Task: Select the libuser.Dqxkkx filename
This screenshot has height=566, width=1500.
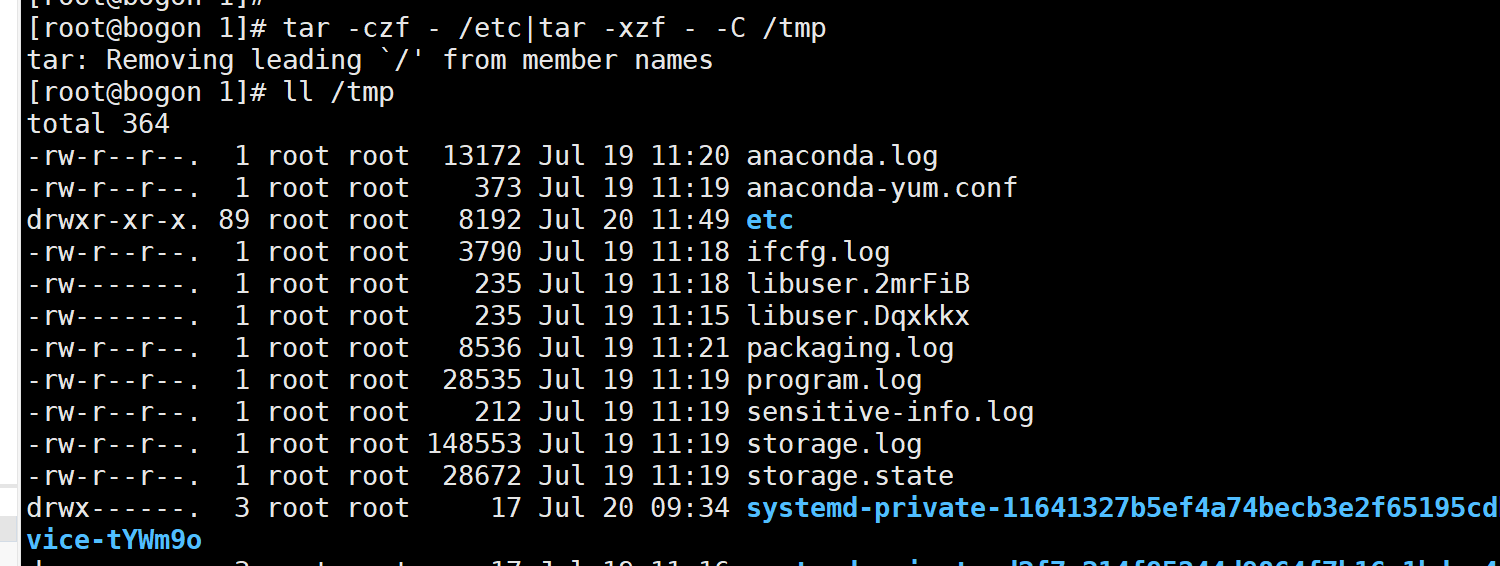Action: [x=858, y=316]
